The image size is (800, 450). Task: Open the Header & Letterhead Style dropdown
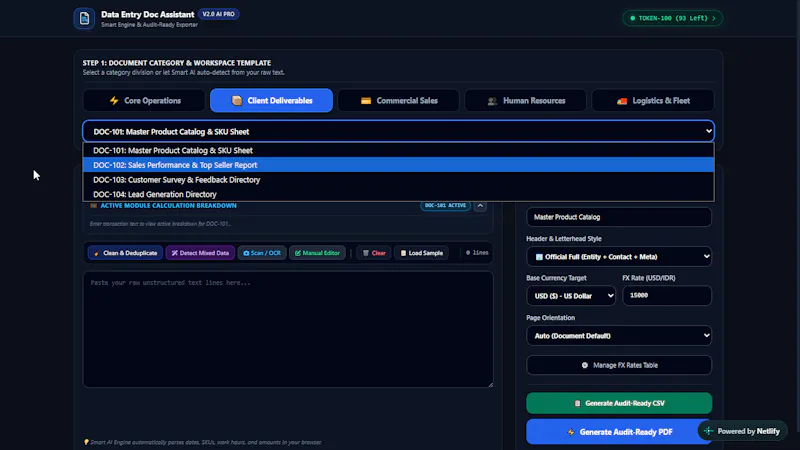pos(619,257)
